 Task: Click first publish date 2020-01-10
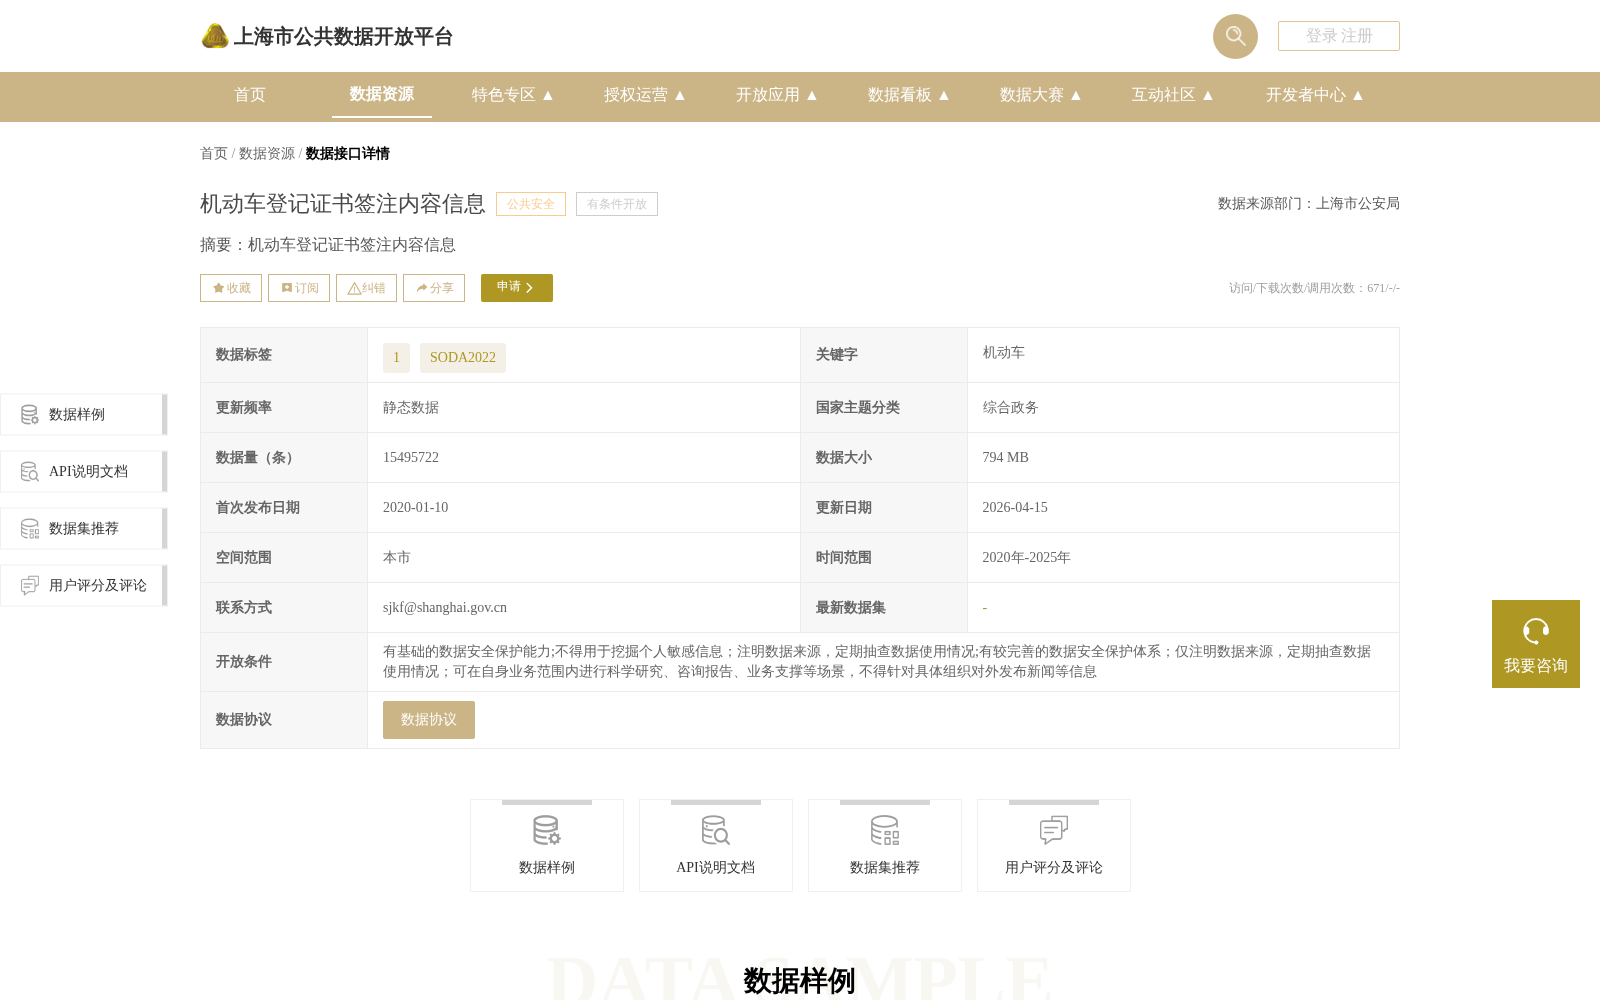pos(416,507)
